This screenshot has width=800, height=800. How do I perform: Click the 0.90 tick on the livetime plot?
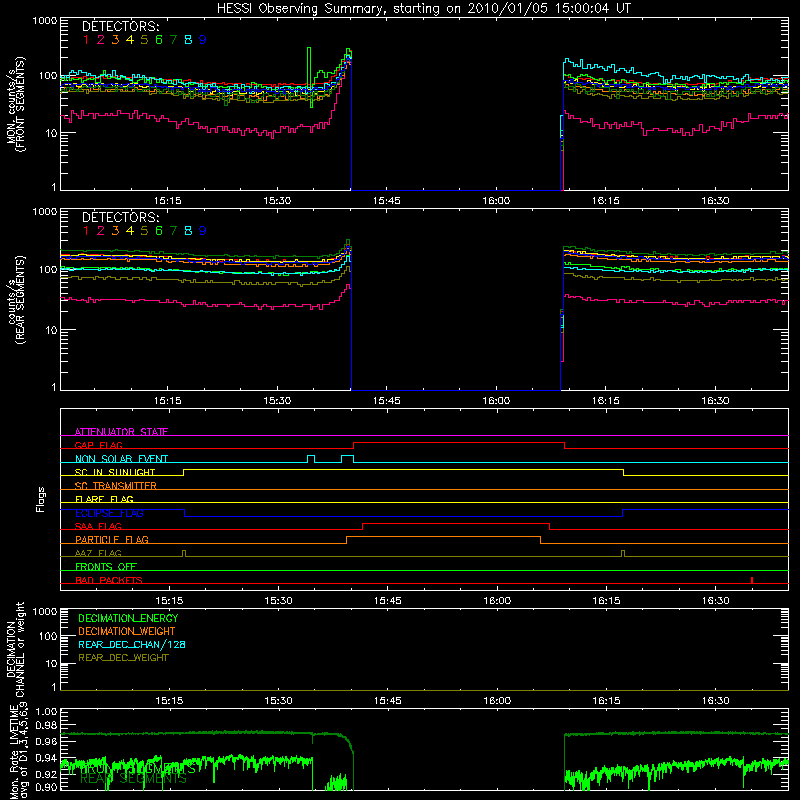[x=46, y=787]
